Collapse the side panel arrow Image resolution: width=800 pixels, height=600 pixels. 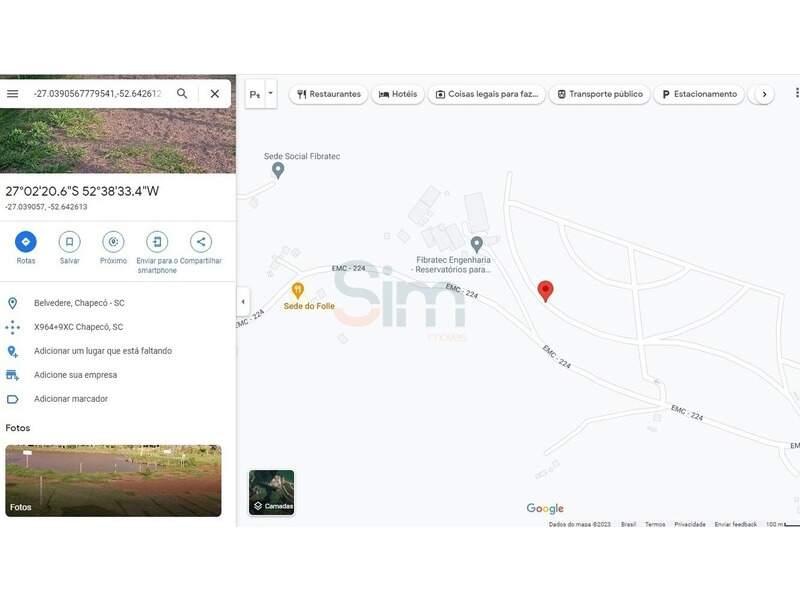click(x=243, y=302)
